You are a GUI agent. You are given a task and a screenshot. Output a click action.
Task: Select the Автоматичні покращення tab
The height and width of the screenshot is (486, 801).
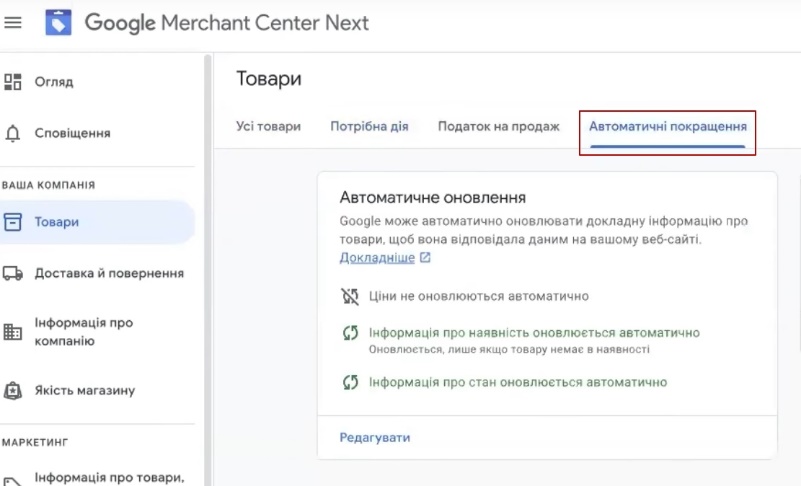click(x=667, y=127)
